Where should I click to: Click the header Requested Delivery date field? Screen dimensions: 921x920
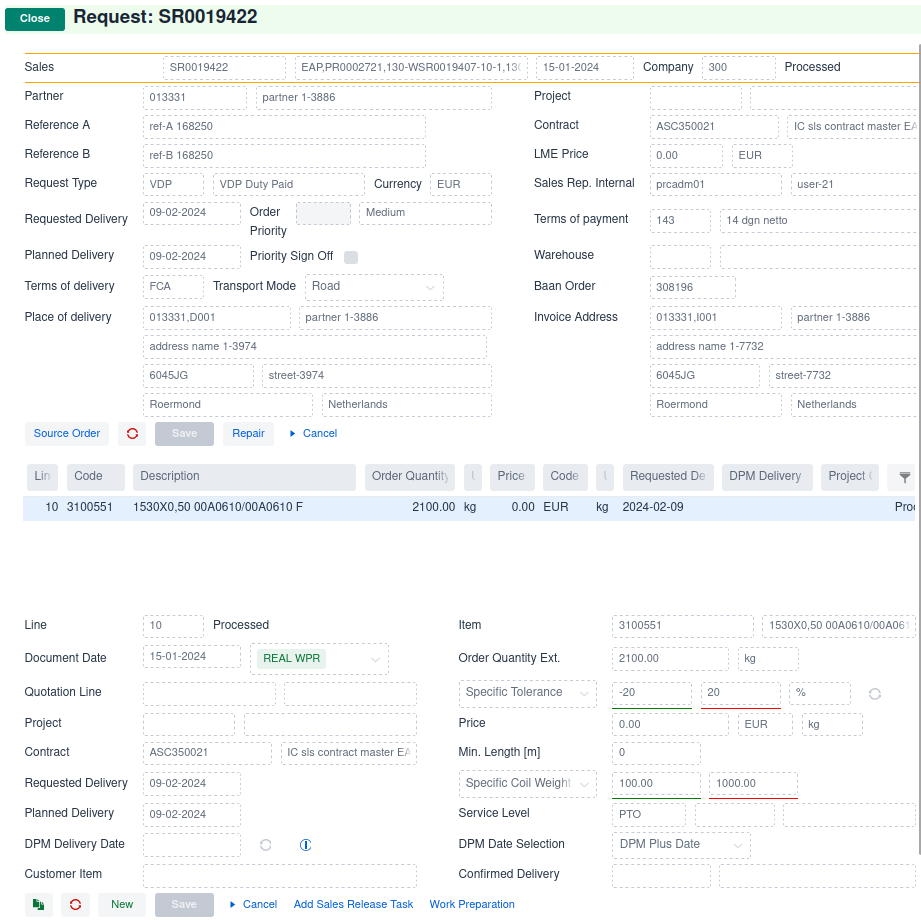(x=191, y=213)
